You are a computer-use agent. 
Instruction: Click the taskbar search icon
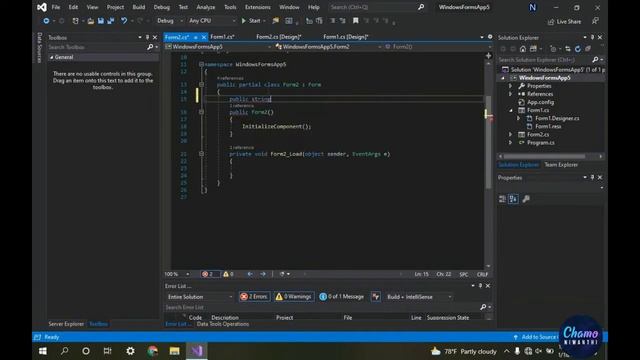coord(64,351)
